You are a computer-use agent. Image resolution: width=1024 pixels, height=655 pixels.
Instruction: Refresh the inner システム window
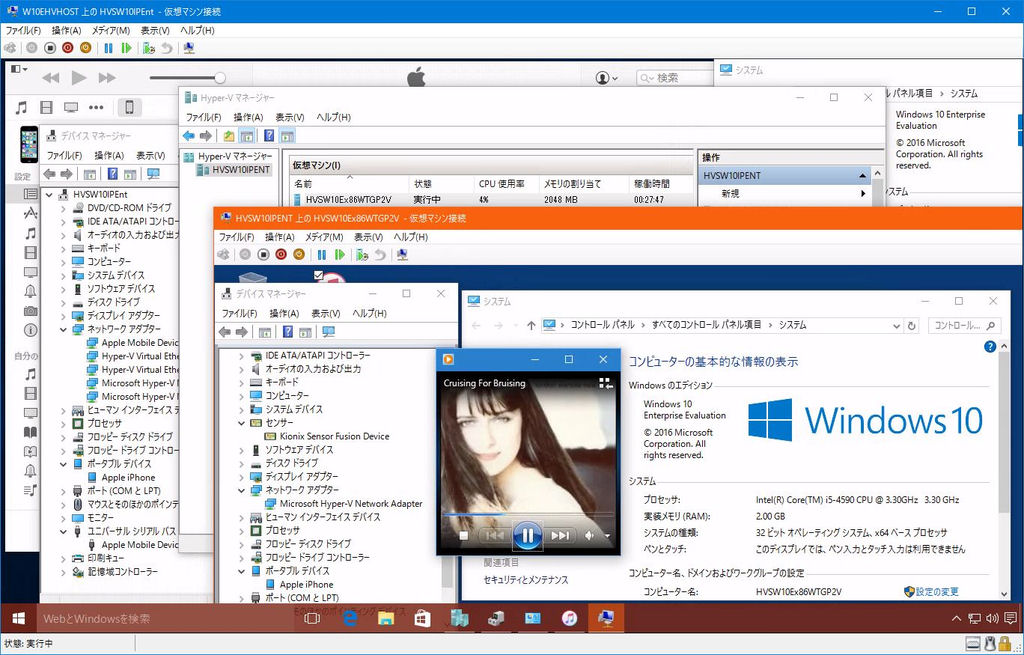912,325
